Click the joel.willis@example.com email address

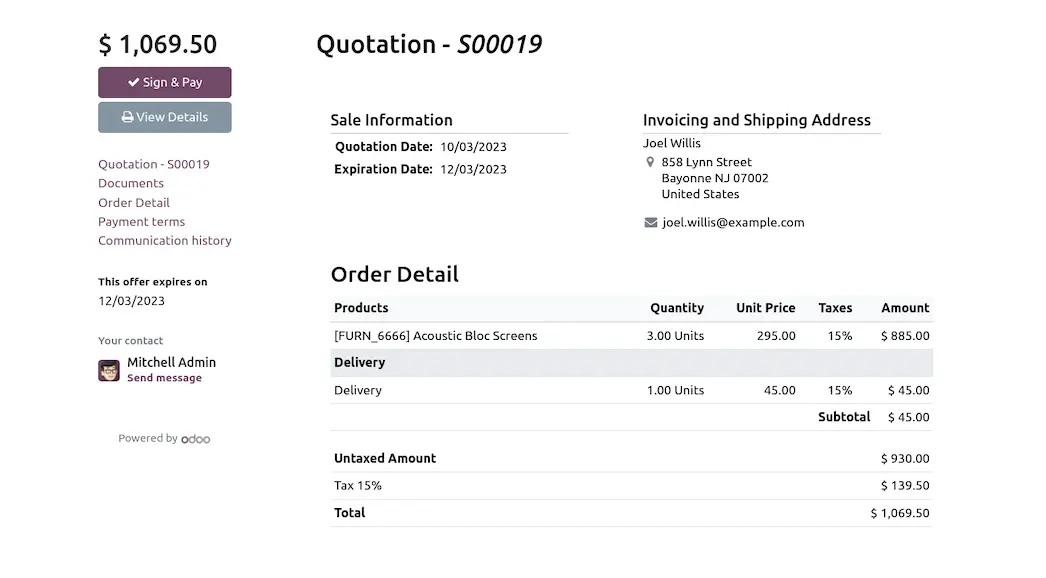click(x=733, y=222)
